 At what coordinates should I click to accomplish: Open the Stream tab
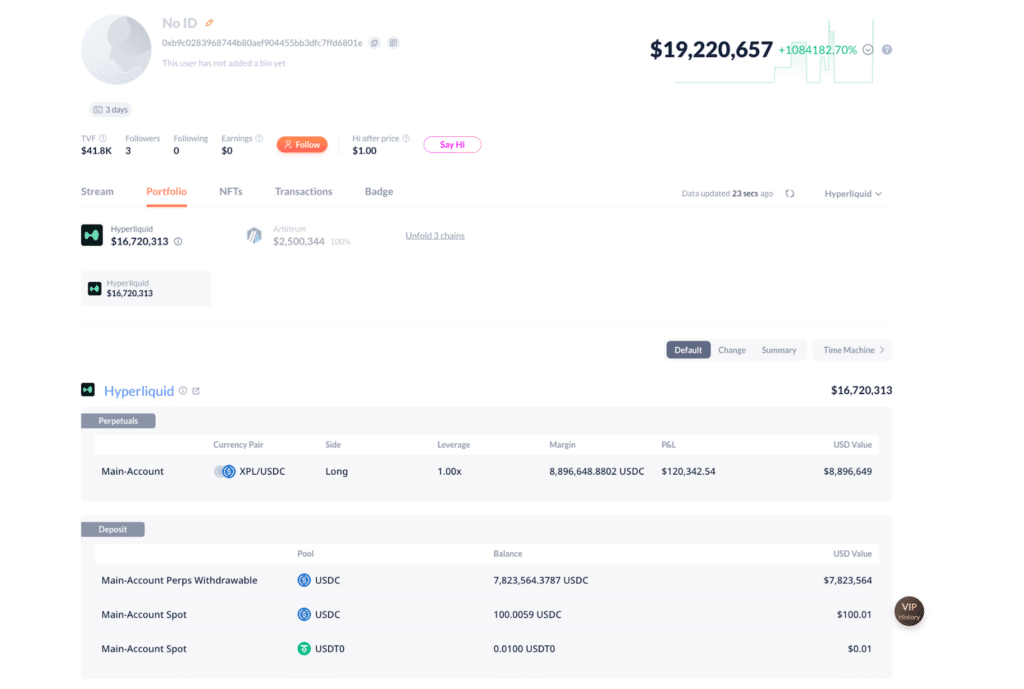pyautogui.click(x=97, y=191)
